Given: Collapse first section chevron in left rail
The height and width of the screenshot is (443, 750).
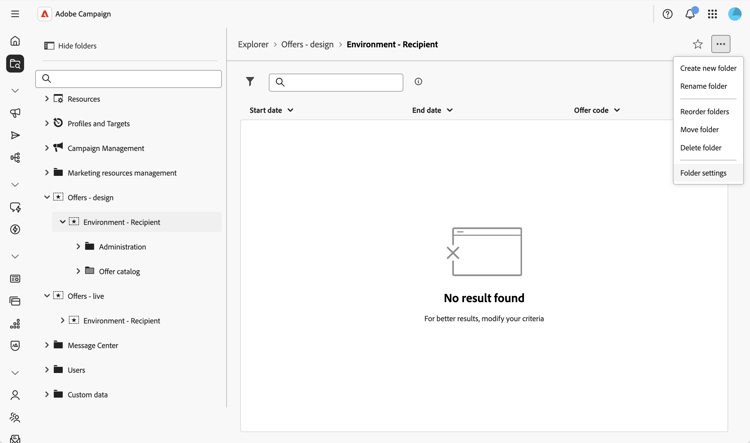Looking at the screenshot, I should (x=15, y=90).
